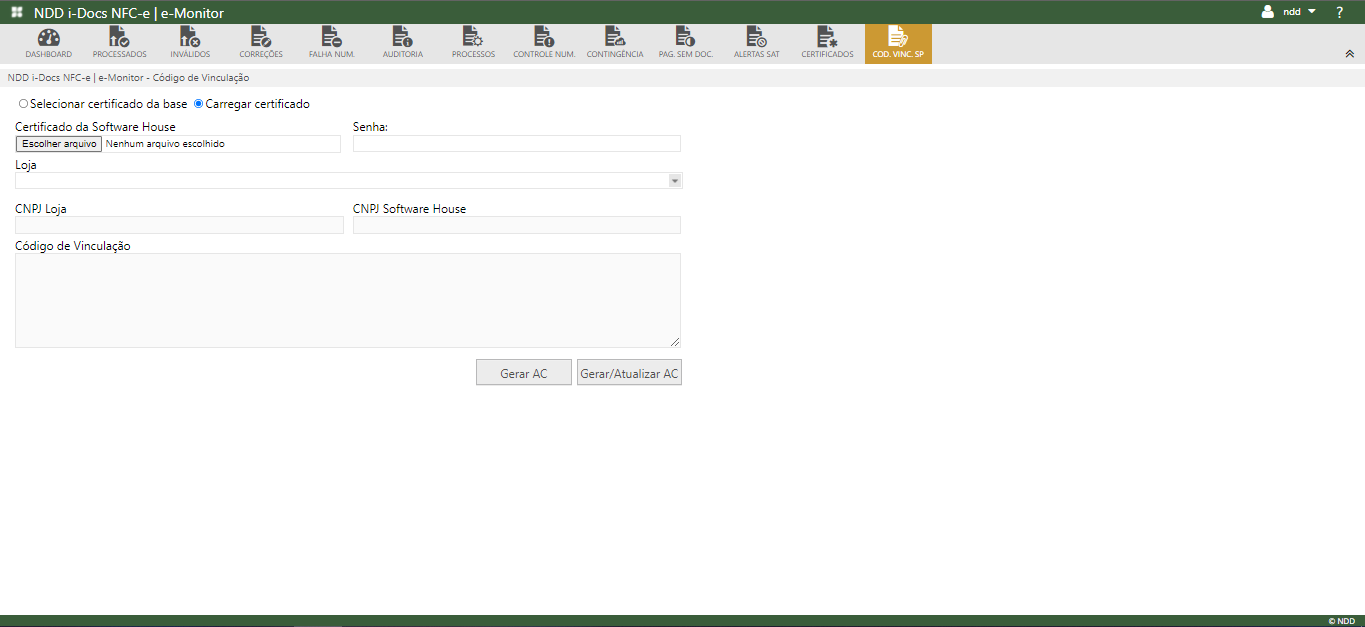
Task: Open Pag. Sem Doc. section
Action: click(685, 44)
